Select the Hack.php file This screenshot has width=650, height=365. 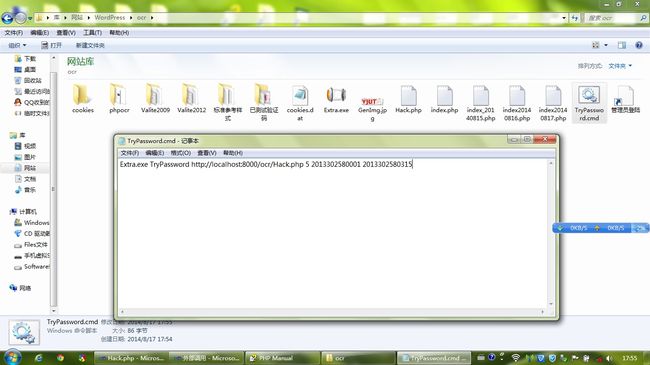408,99
